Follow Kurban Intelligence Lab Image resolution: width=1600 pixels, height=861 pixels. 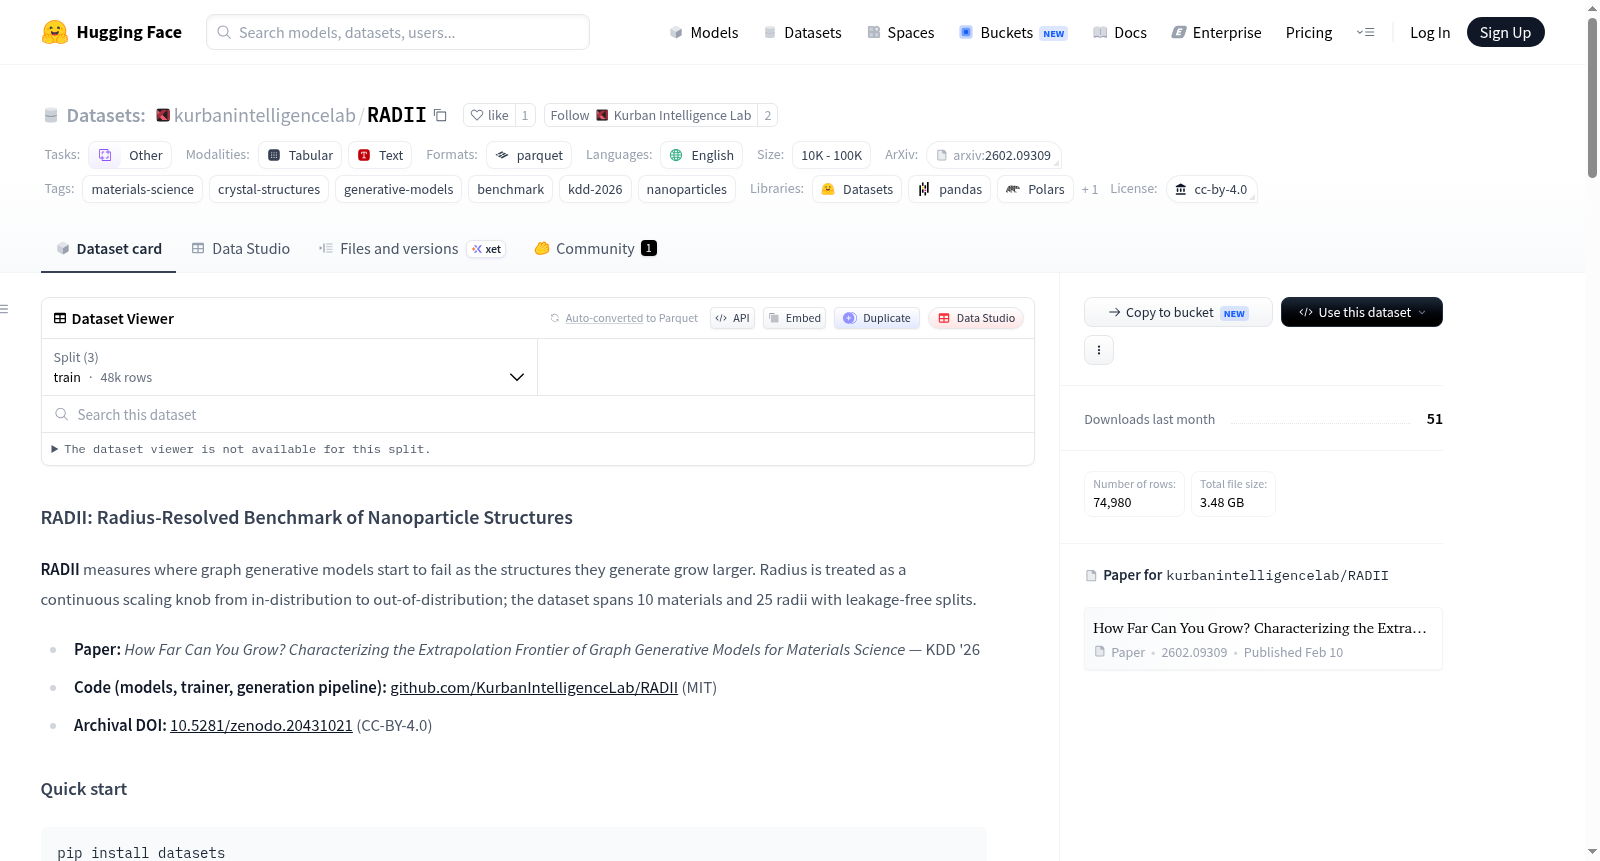[650, 115]
